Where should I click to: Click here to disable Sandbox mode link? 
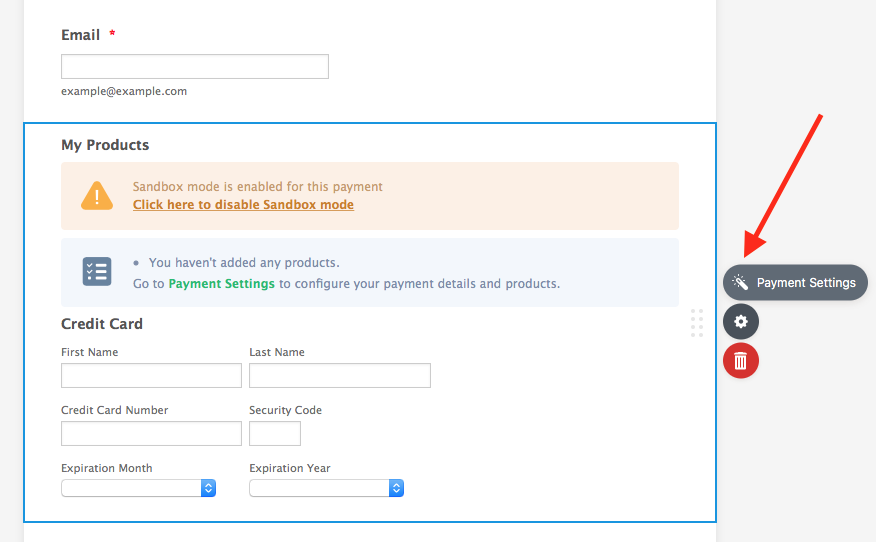[243, 205]
